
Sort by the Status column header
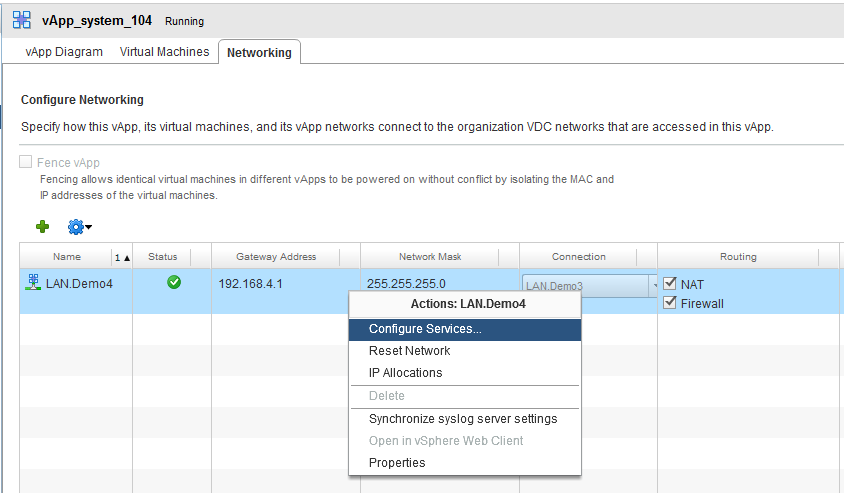[163, 257]
